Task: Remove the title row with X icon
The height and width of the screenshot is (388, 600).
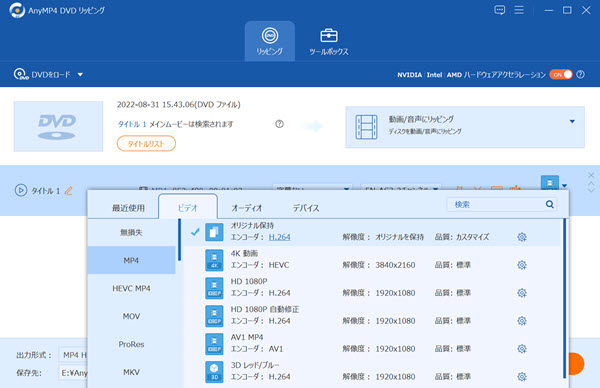Action: pyautogui.click(x=591, y=175)
